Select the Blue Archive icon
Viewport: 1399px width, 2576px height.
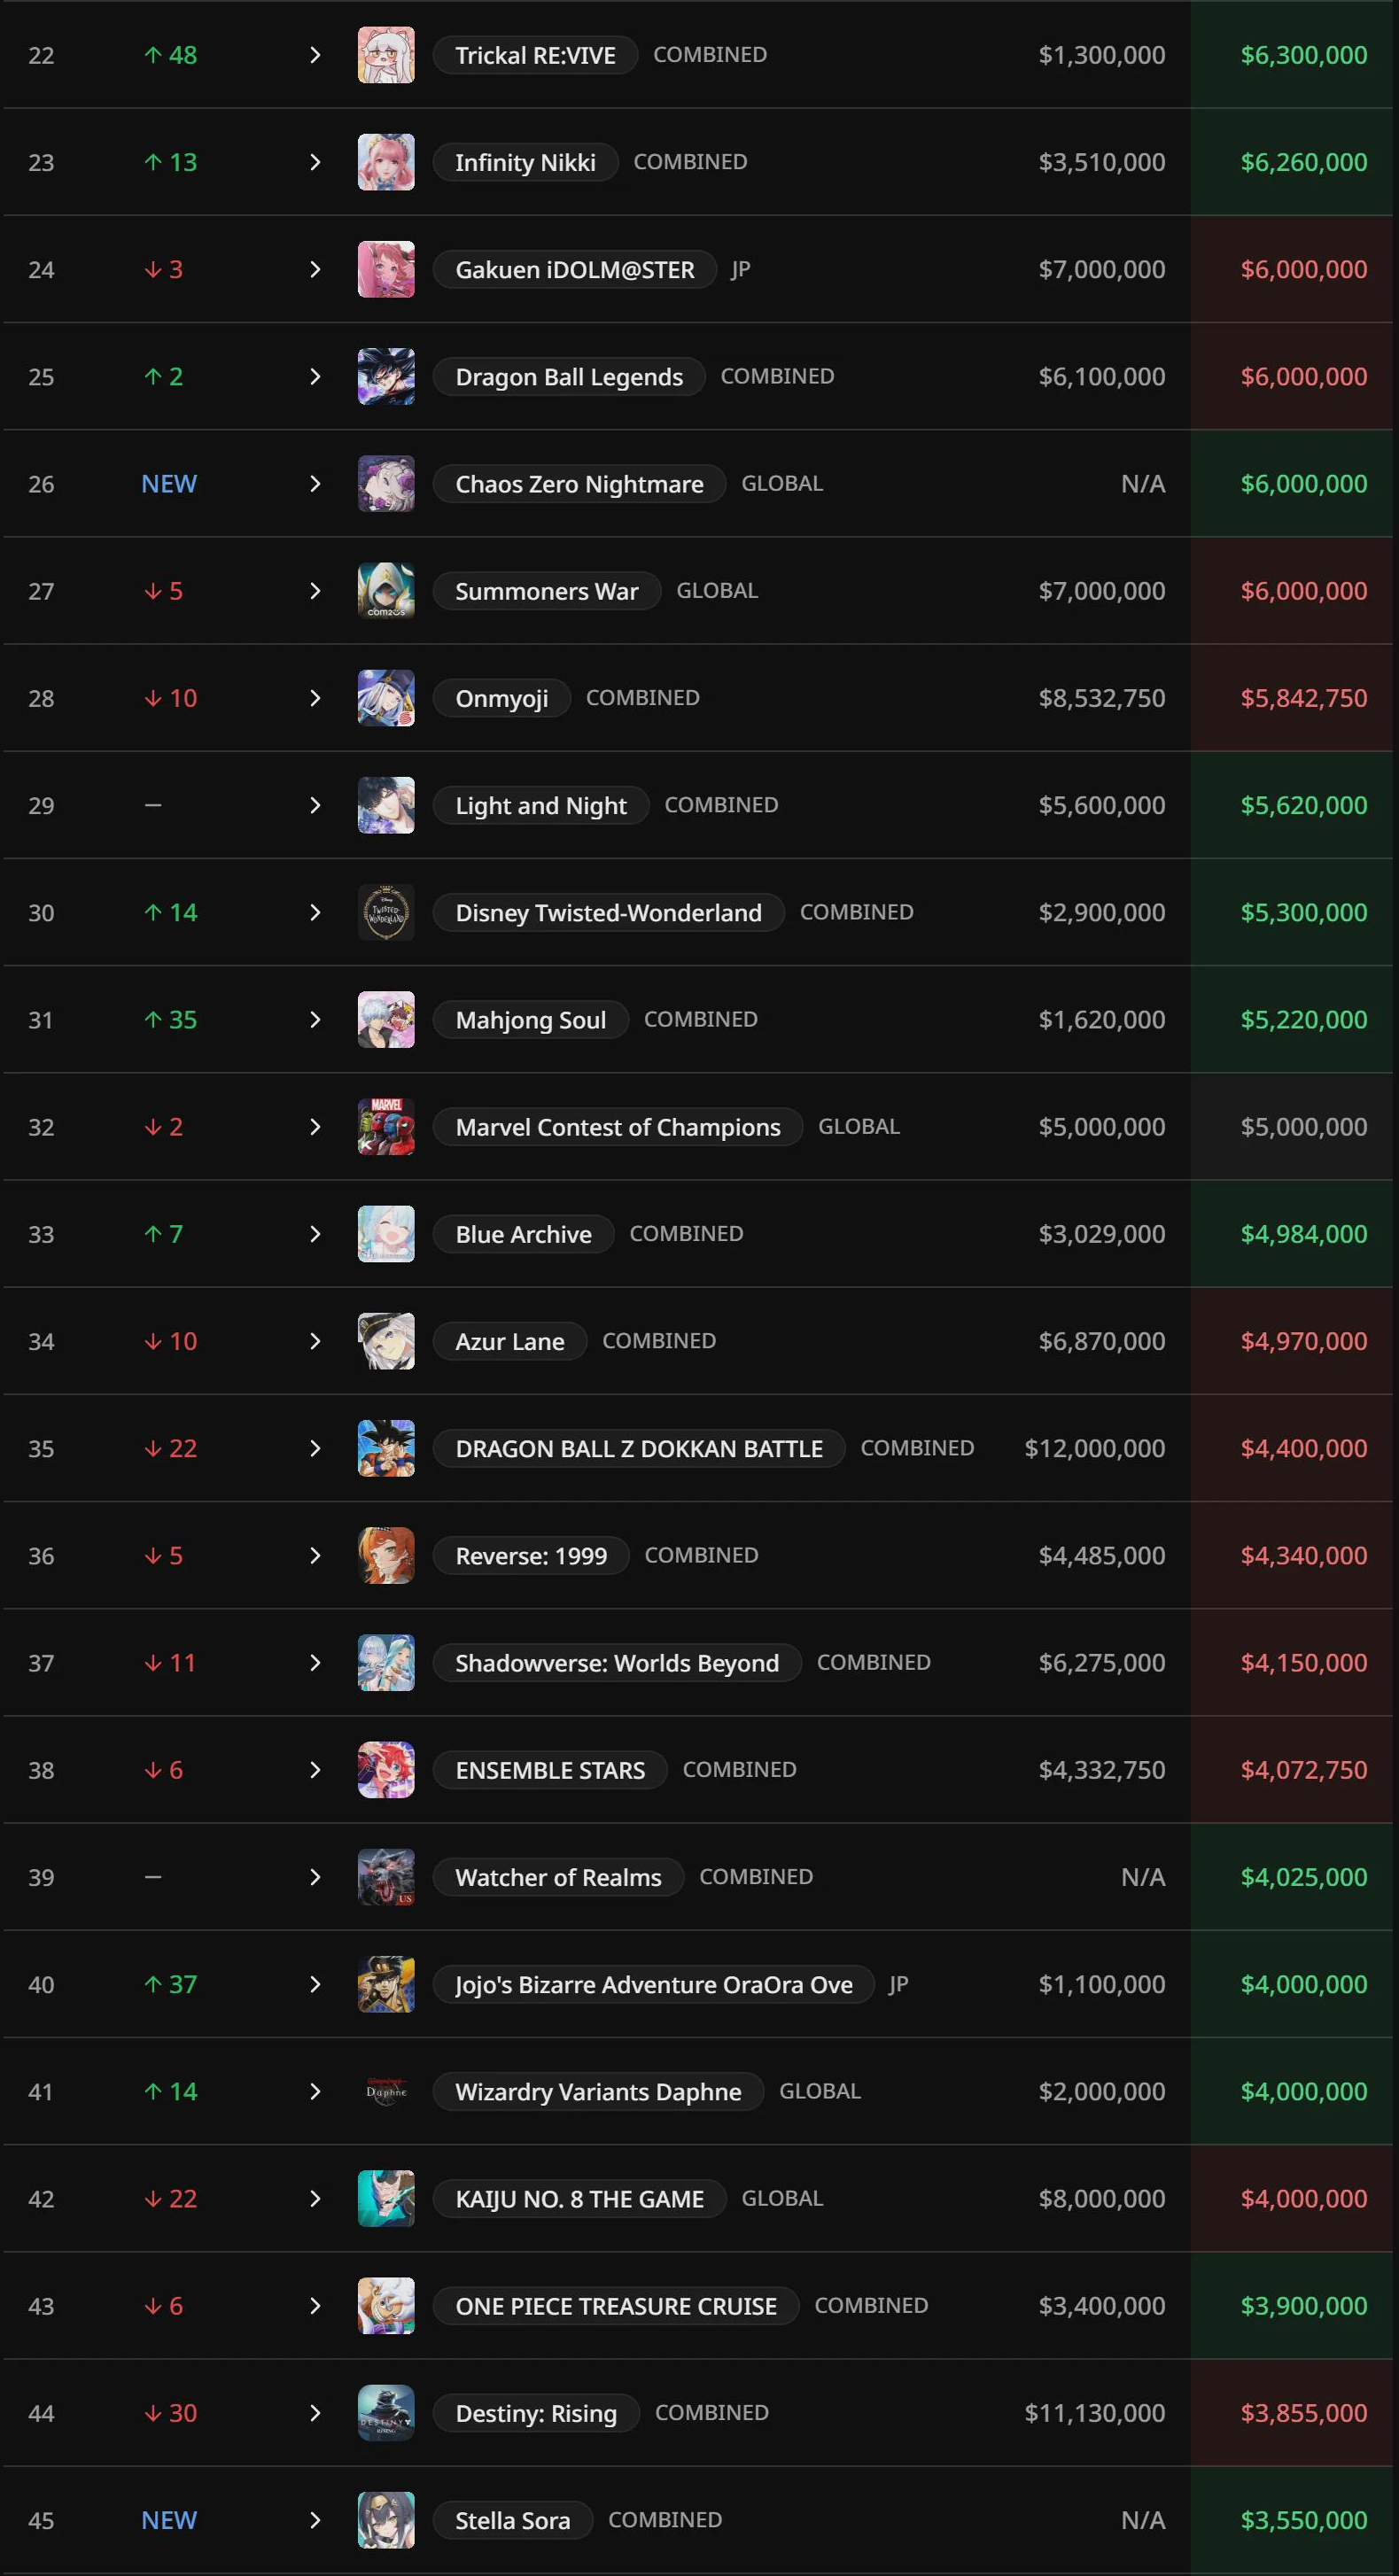(x=386, y=1234)
